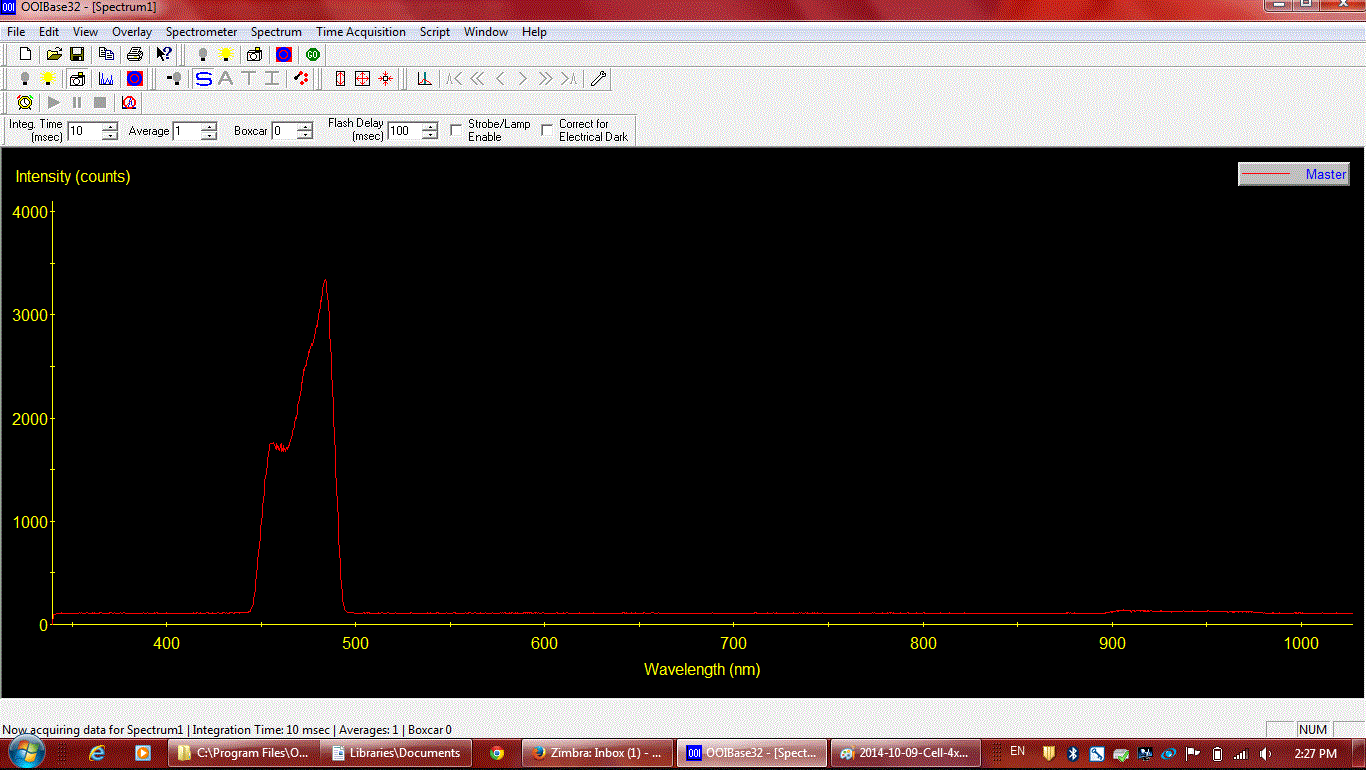The image size is (1366, 770).
Task: Open the Time Acquisition menu
Action: 361,32
